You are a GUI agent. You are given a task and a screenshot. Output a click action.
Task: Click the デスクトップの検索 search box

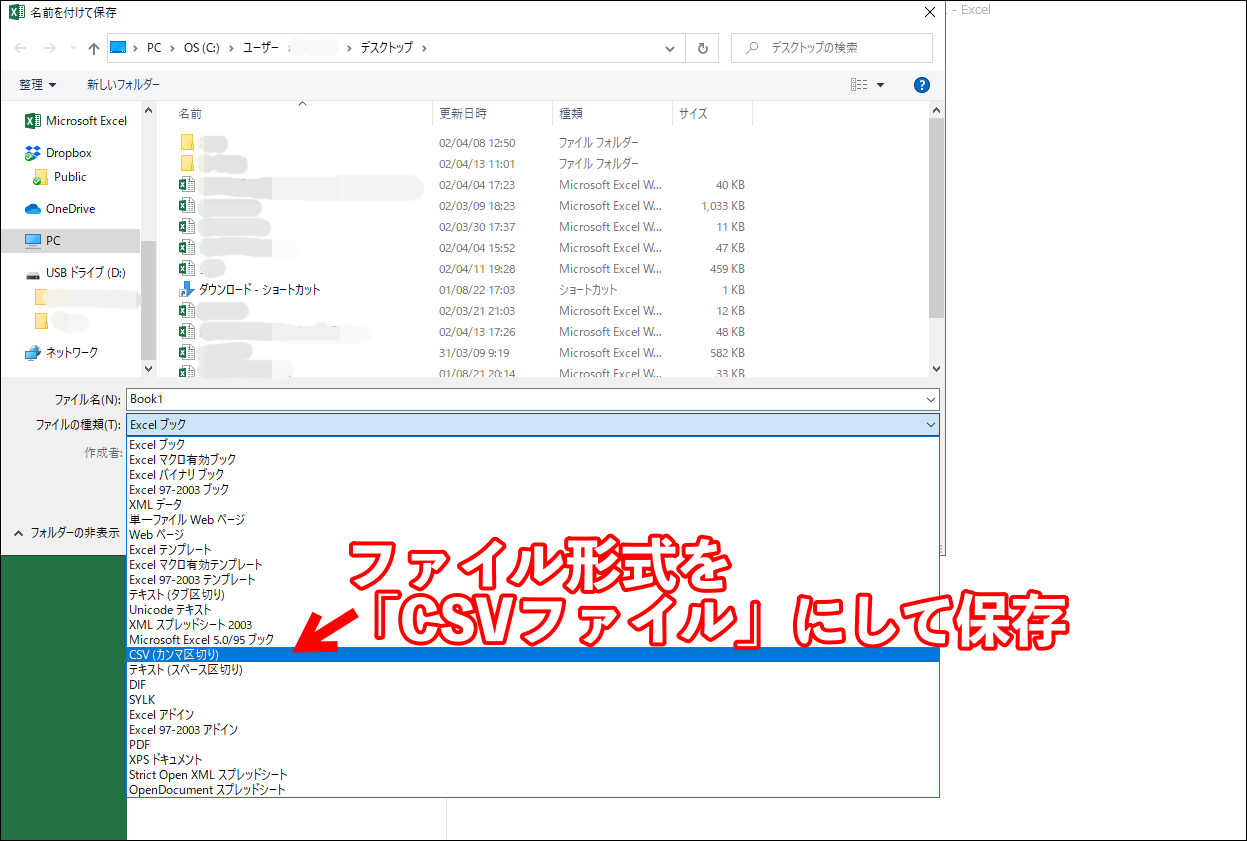pyautogui.click(x=832, y=48)
